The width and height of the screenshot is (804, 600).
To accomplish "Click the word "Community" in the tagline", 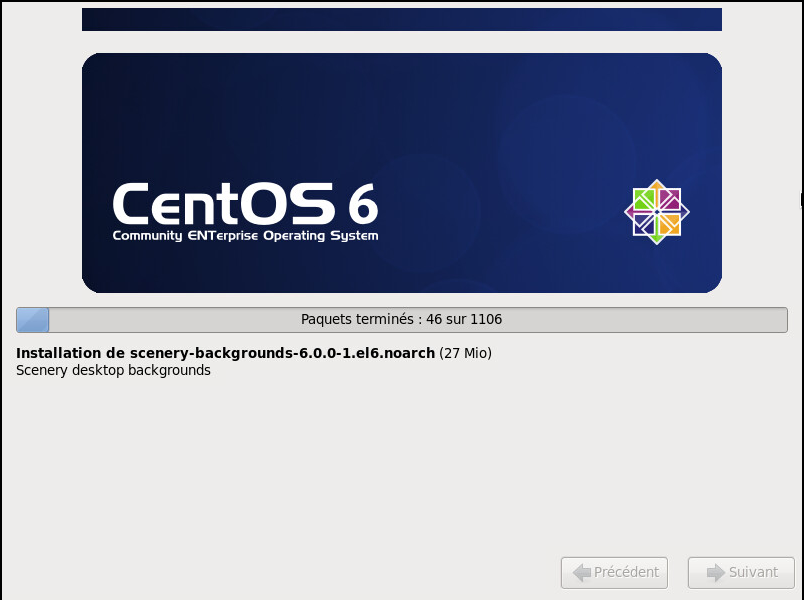I will coord(147,236).
